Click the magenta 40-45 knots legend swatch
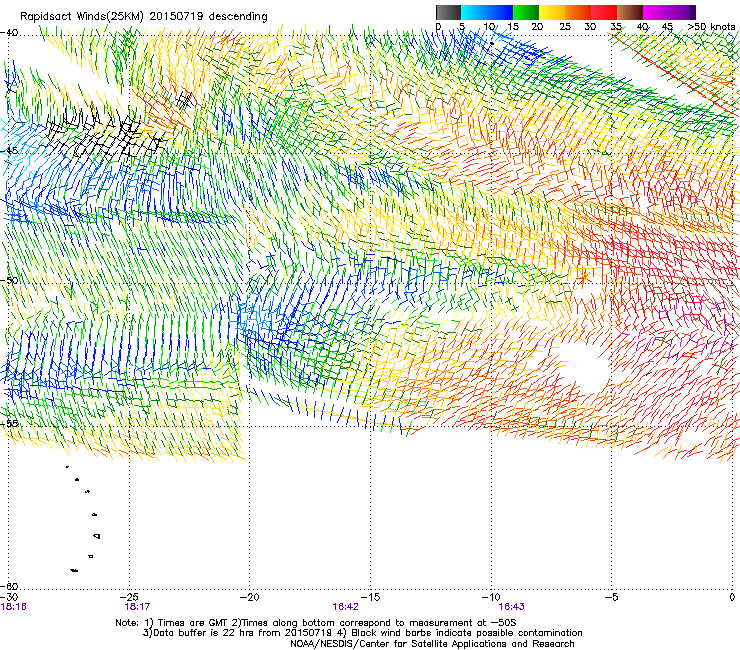This screenshot has width=740, height=650. click(x=656, y=12)
